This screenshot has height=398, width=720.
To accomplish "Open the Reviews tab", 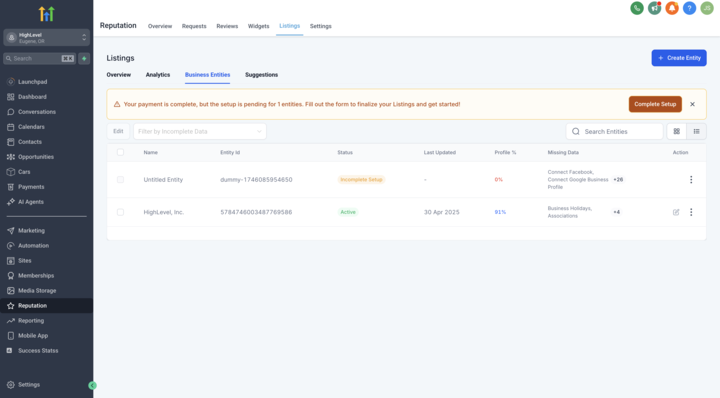I will pos(227,26).
